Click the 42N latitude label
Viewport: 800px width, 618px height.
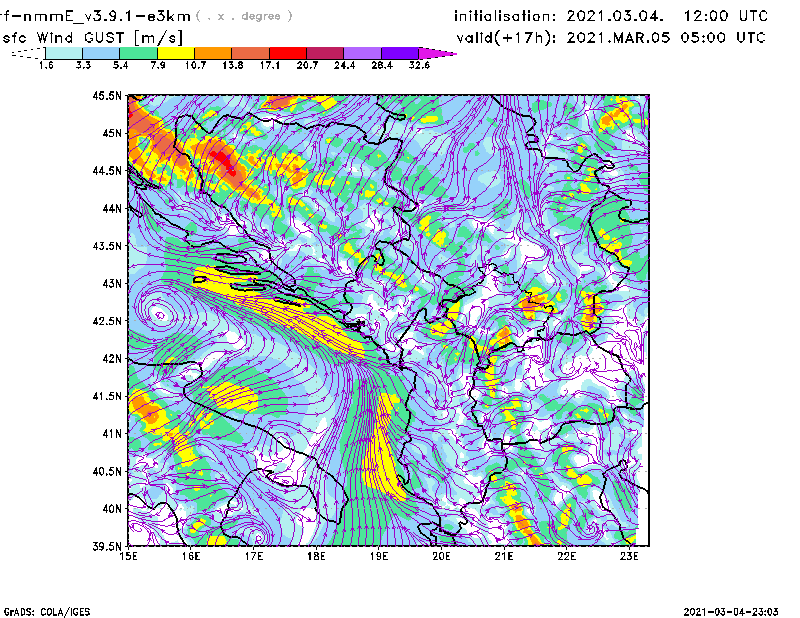[112, 358]
